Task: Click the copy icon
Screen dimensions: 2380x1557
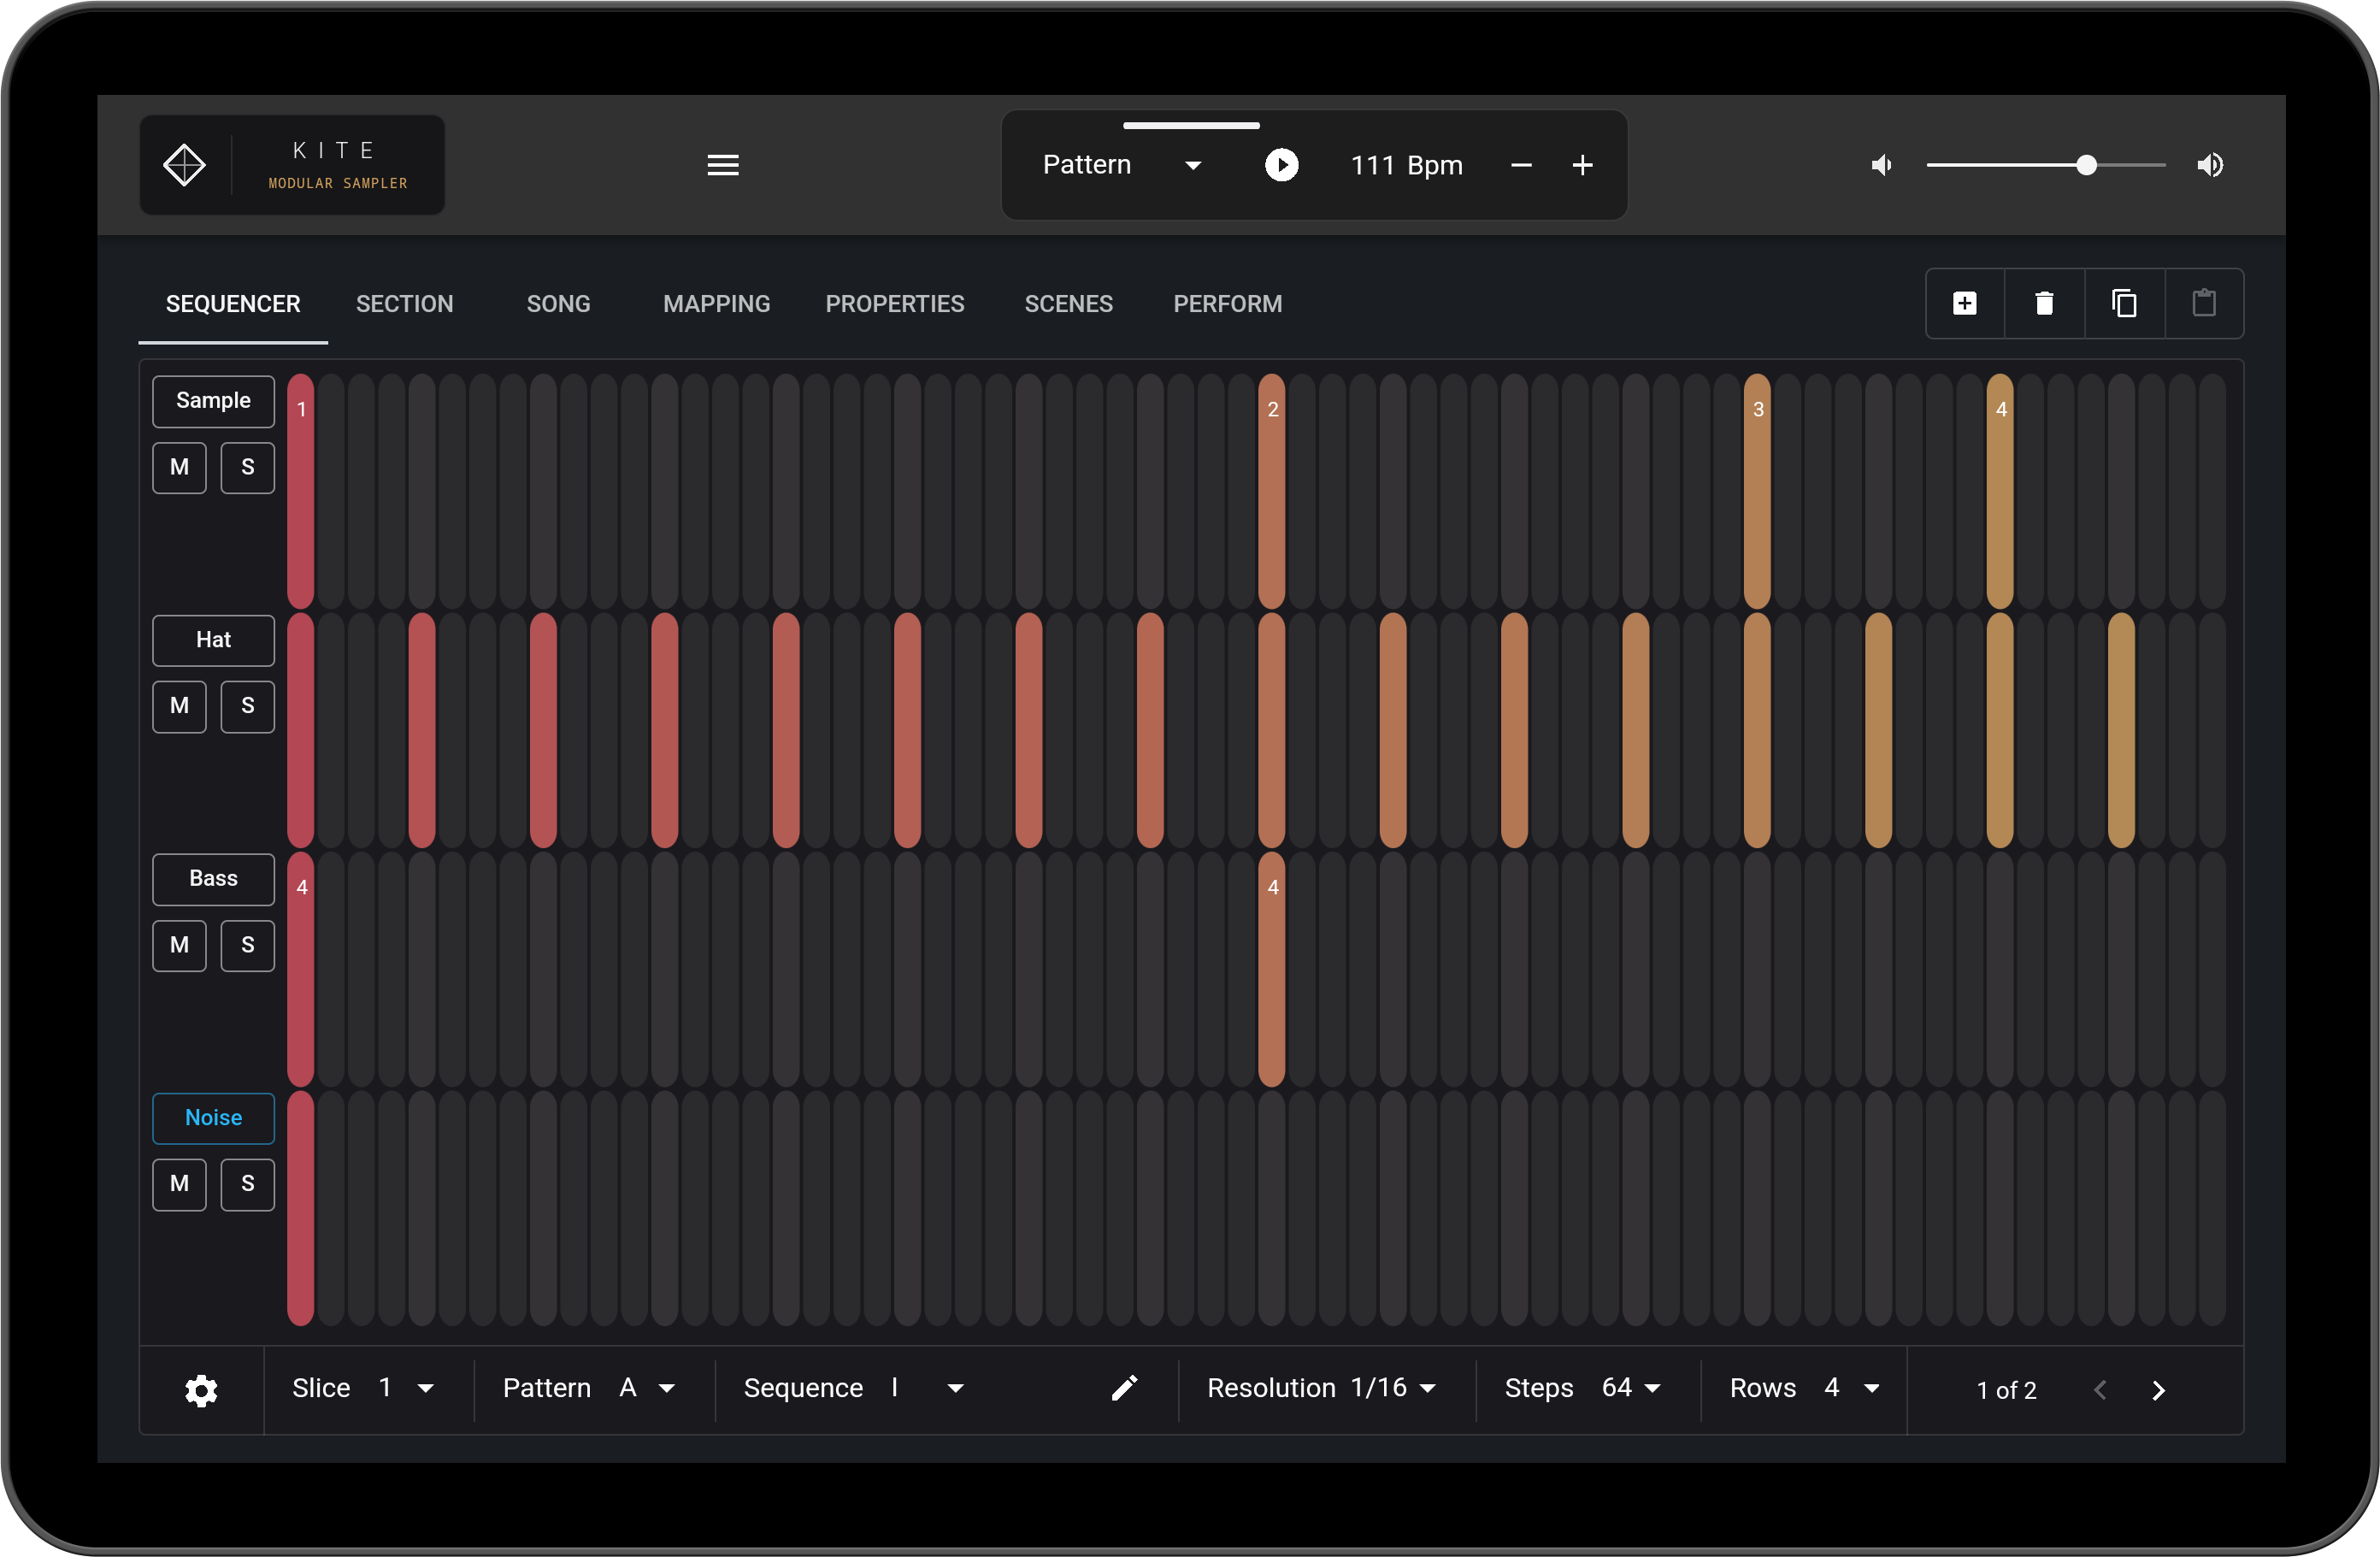Action: click(2124, 303)
